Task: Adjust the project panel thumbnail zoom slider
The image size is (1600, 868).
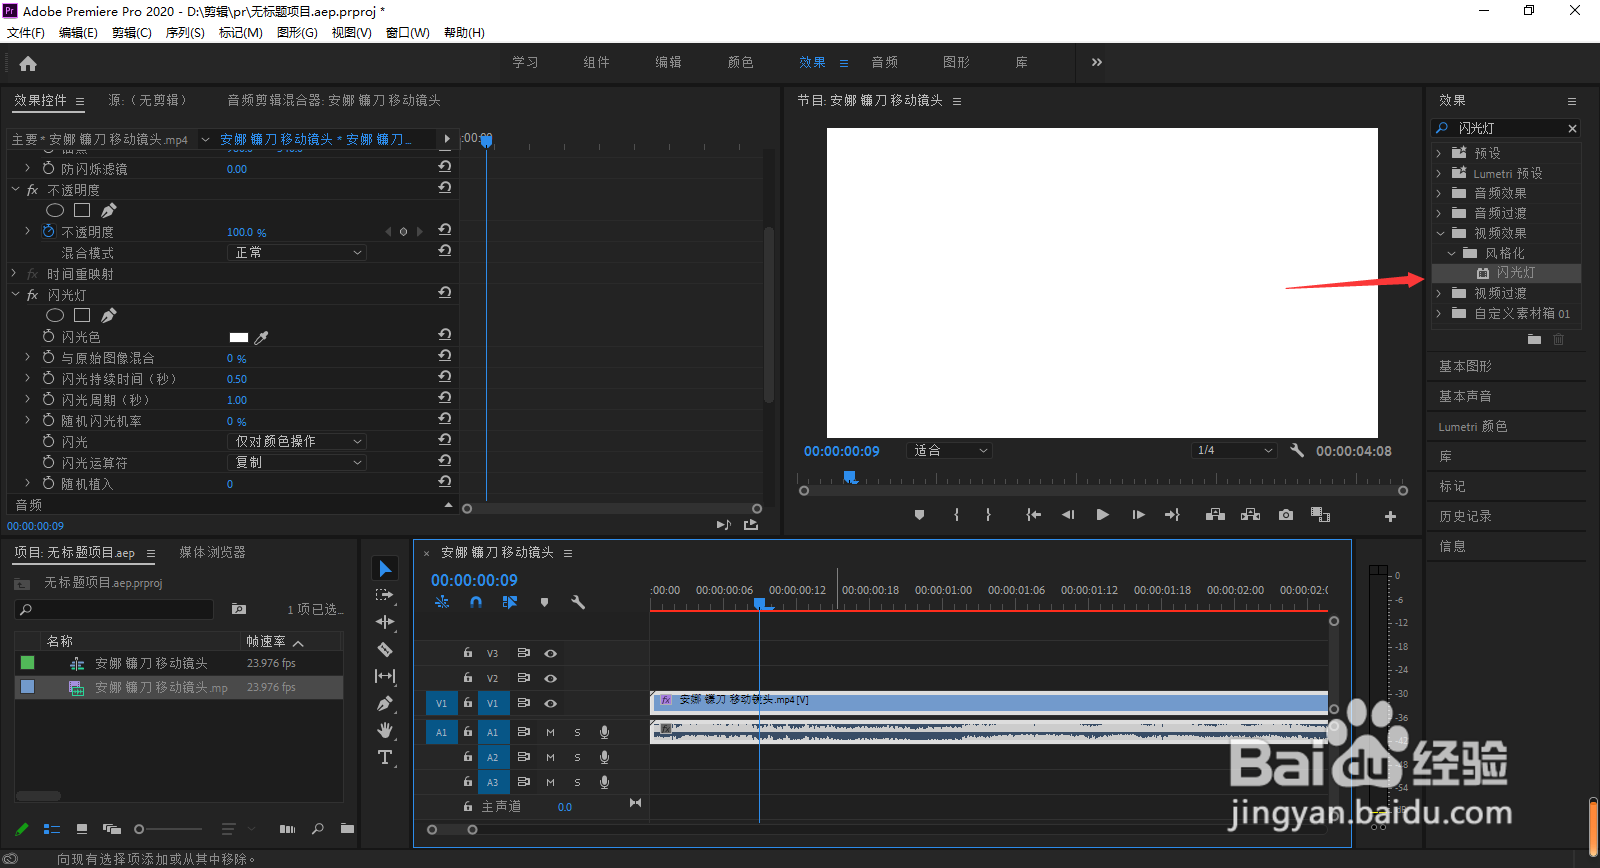Action: coord(168,829)
